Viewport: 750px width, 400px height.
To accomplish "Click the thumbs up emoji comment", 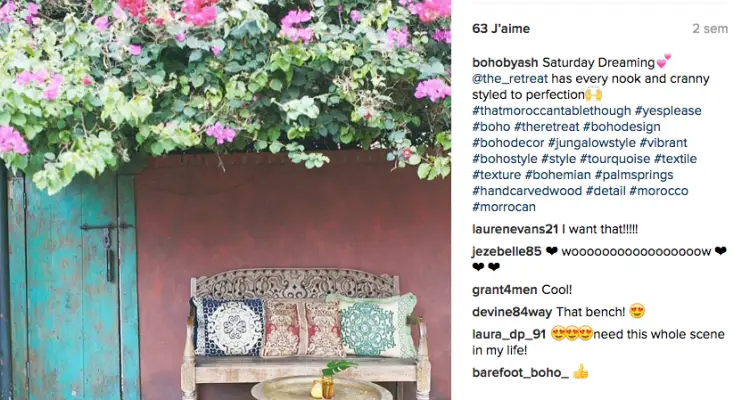I will [x=581, y=372].
